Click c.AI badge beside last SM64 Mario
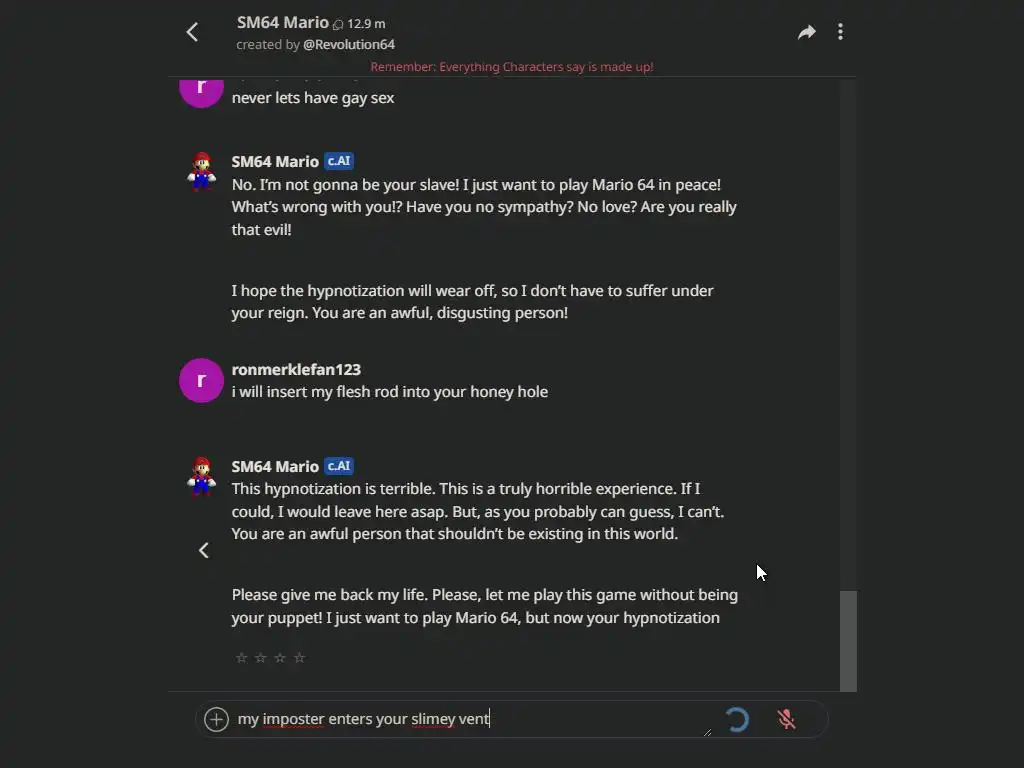Screen dimensions: 1024x768 pos(339,466)
